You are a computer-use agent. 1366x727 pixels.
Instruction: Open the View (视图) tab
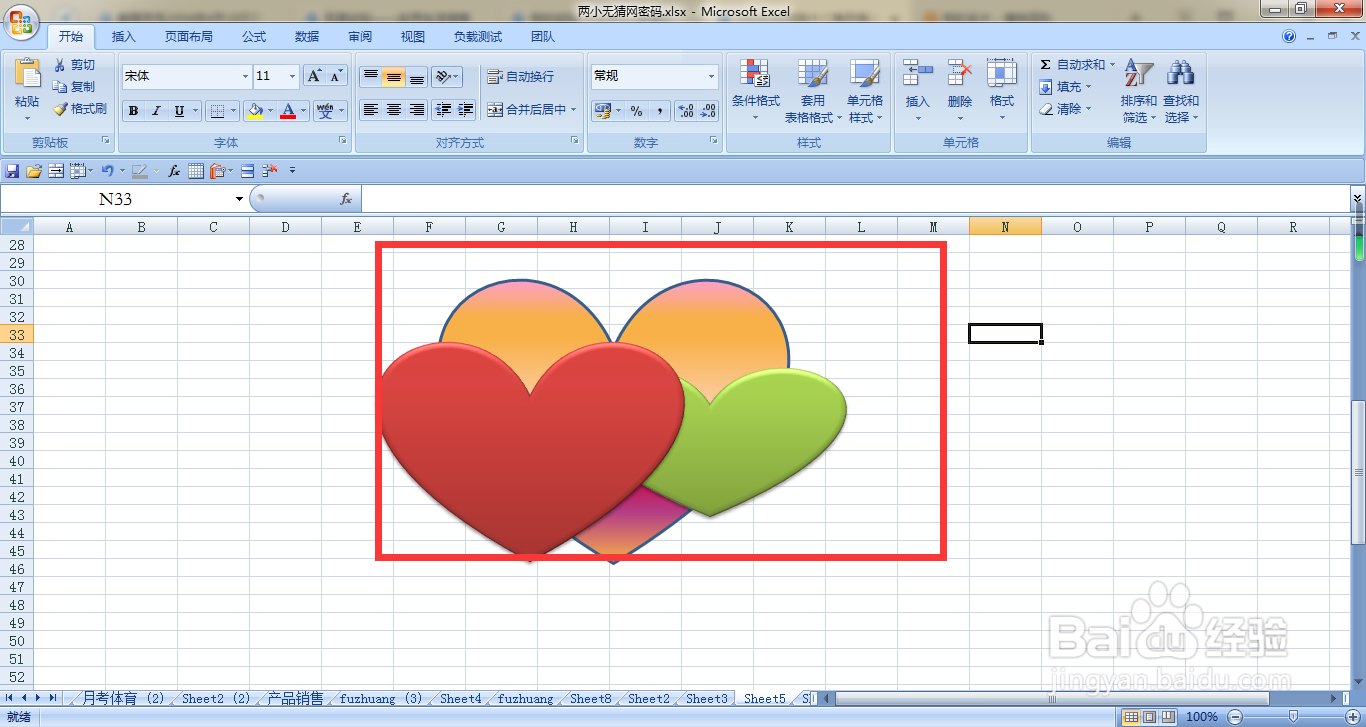tap(413, 37)
